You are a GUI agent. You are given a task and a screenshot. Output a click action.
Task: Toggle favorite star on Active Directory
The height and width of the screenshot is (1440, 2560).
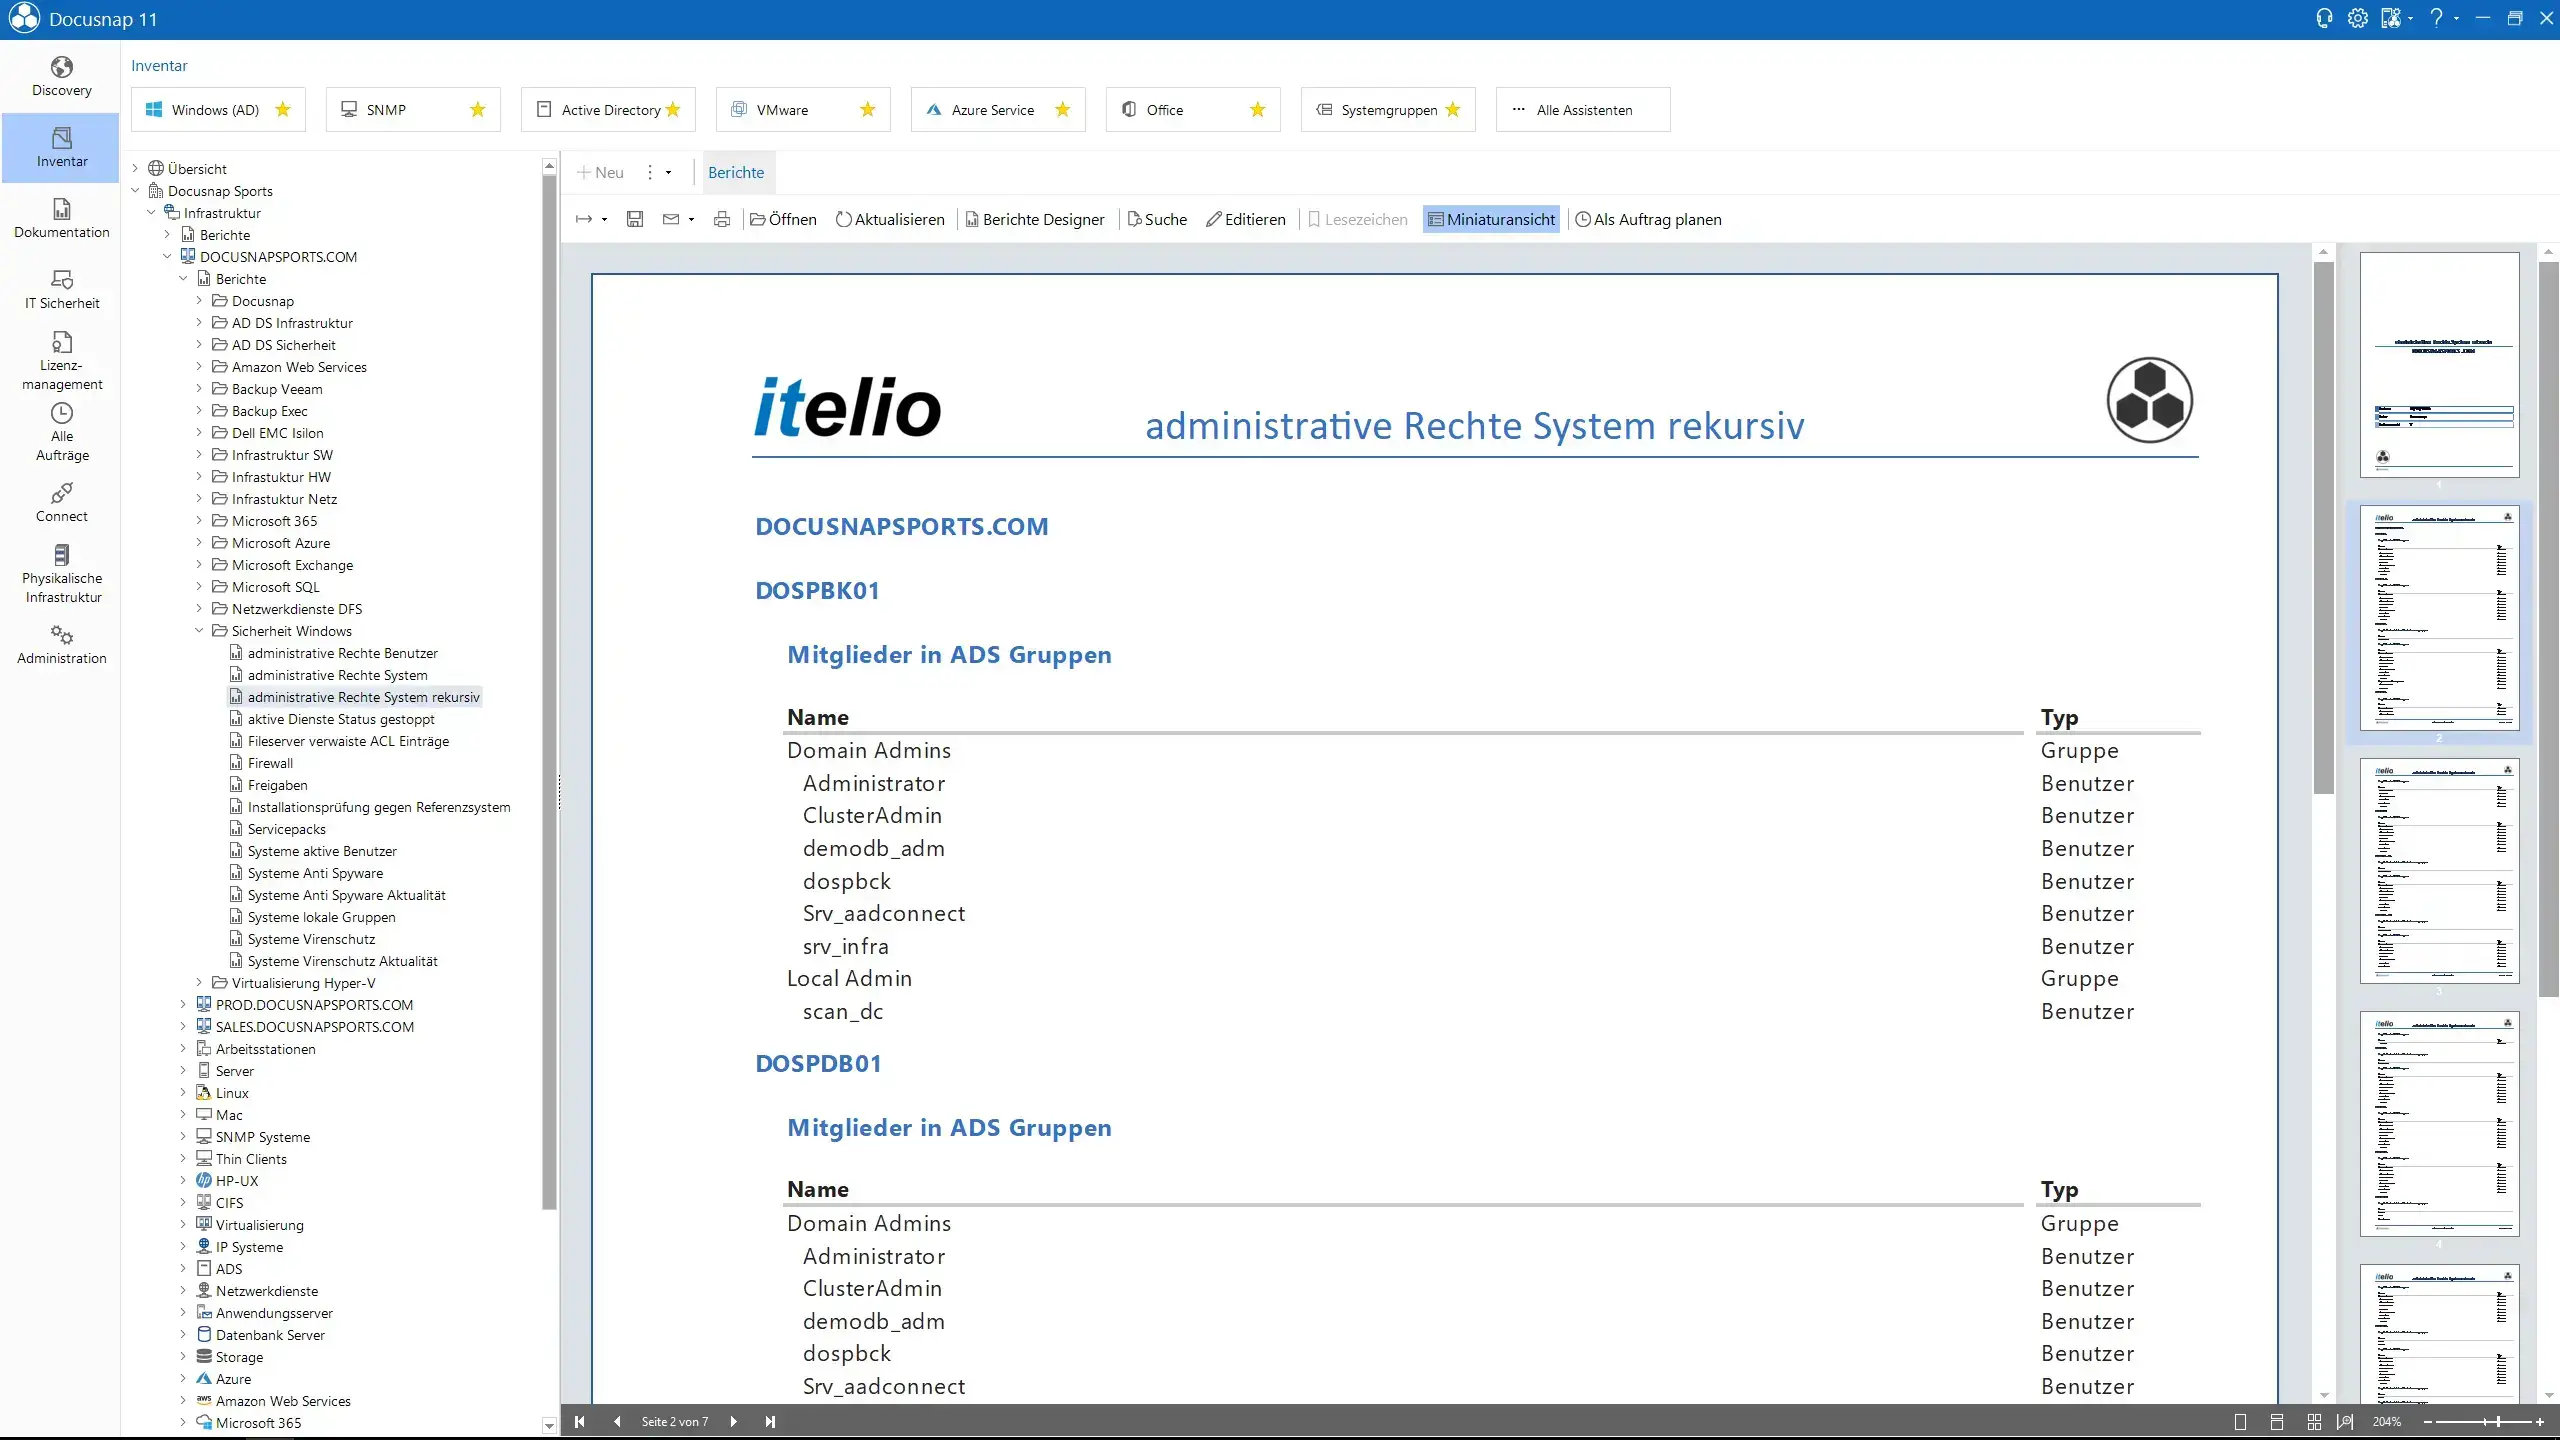673,110
